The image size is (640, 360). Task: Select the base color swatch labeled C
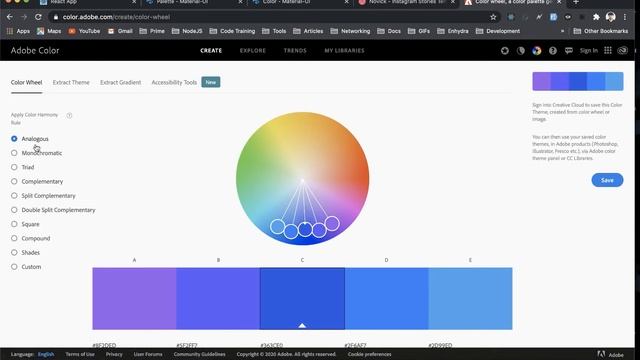coord(302,298)
